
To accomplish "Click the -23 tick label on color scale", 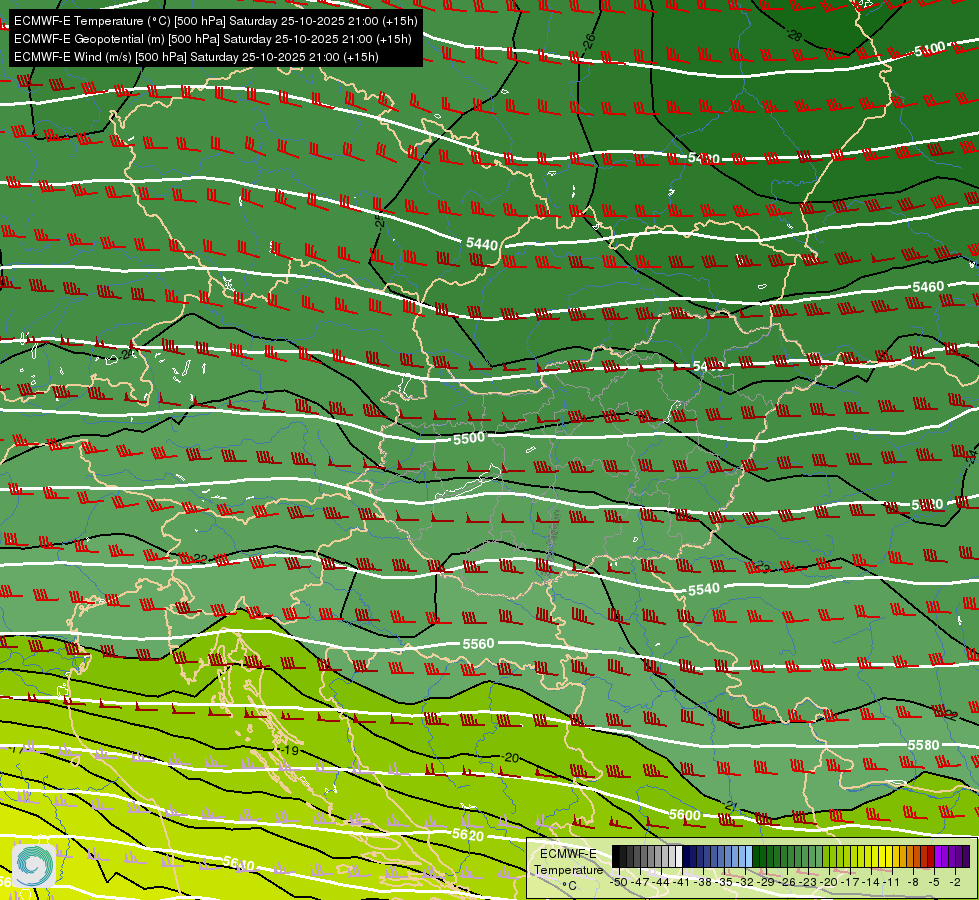I will 808,882.
